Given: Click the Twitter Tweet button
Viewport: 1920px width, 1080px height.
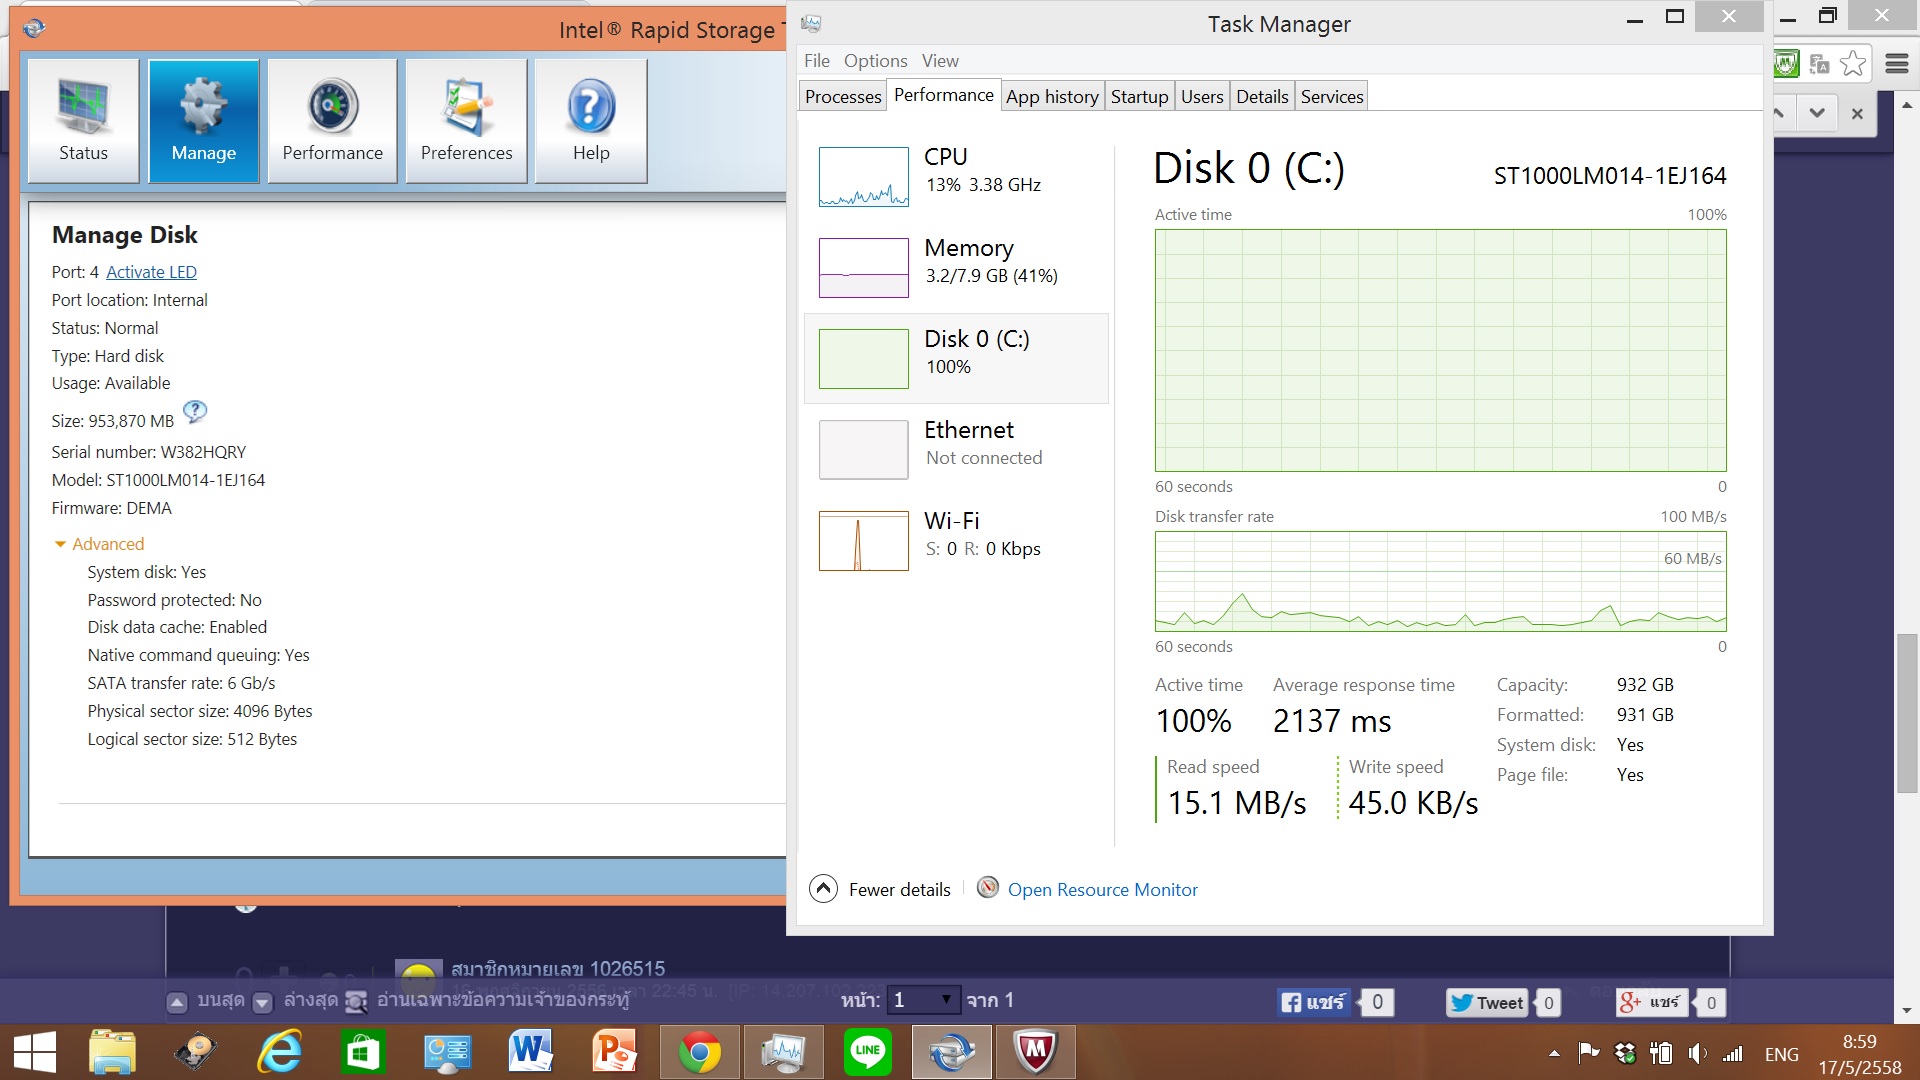Looking at the screenshot, I should pos(1487,1002).
